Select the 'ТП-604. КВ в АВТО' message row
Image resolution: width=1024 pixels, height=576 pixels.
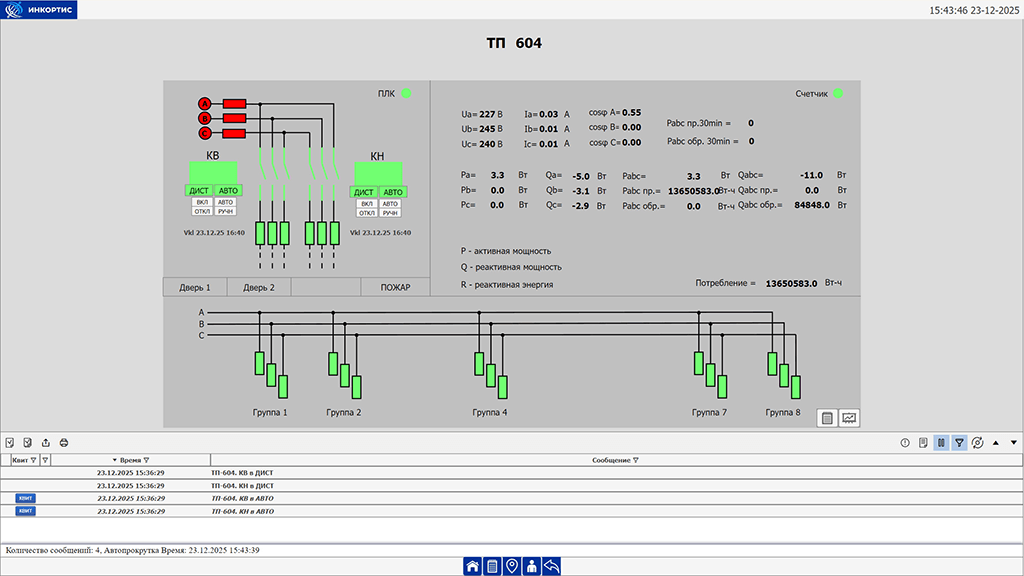pos(242,498)
